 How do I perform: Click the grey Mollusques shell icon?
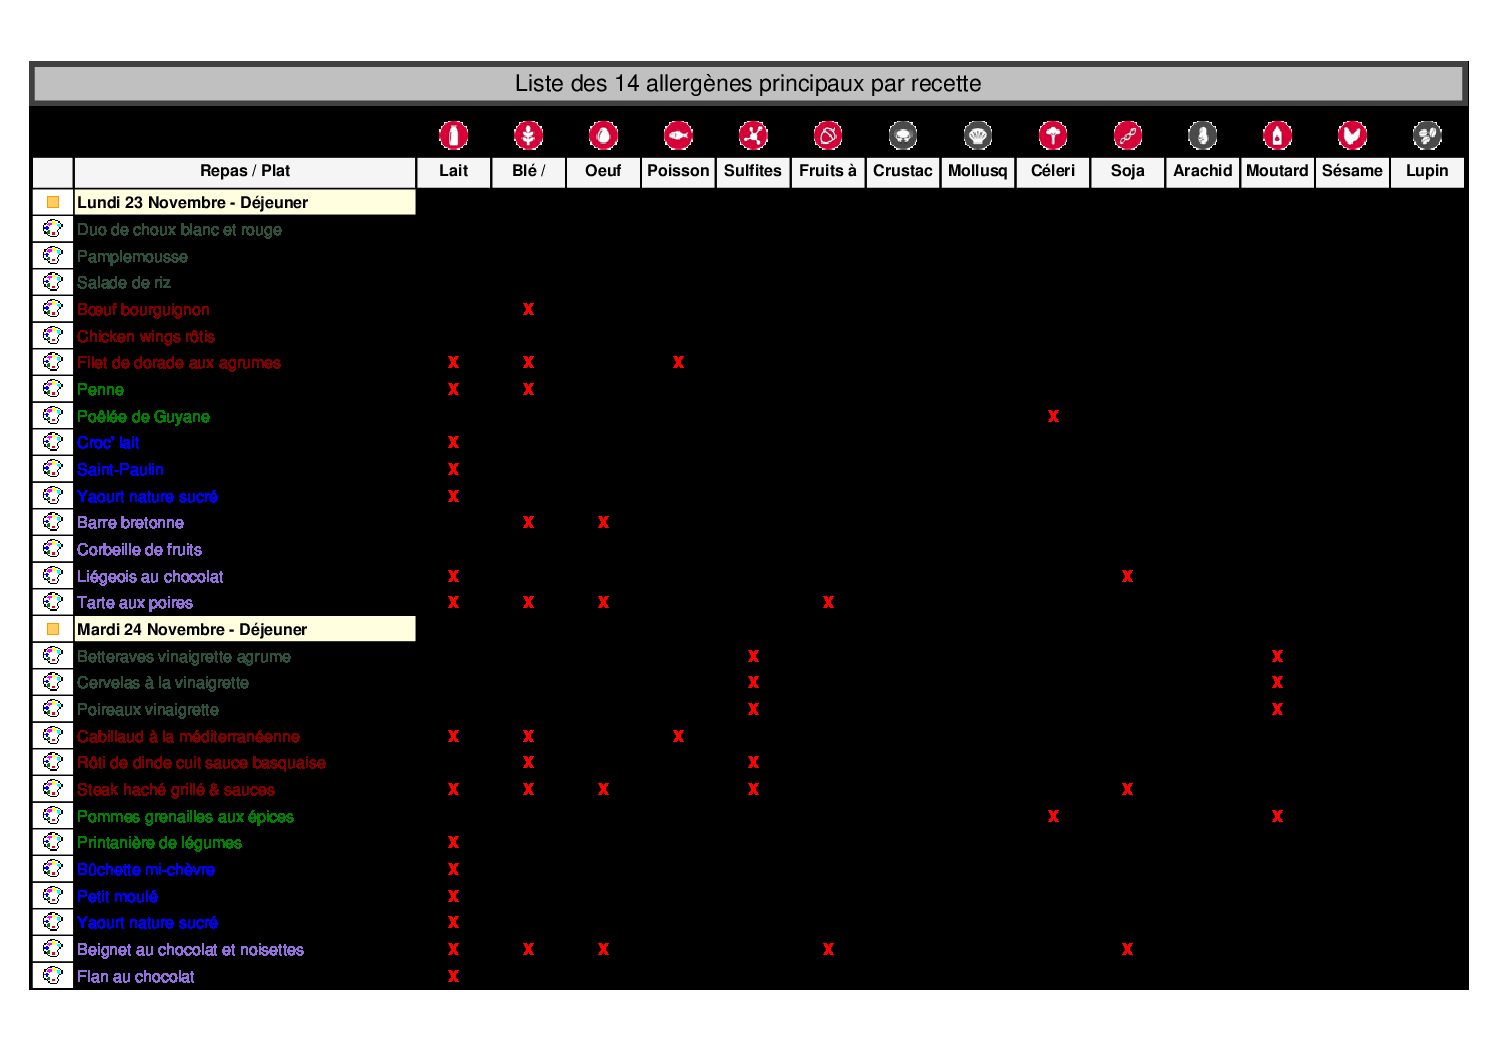978,135
